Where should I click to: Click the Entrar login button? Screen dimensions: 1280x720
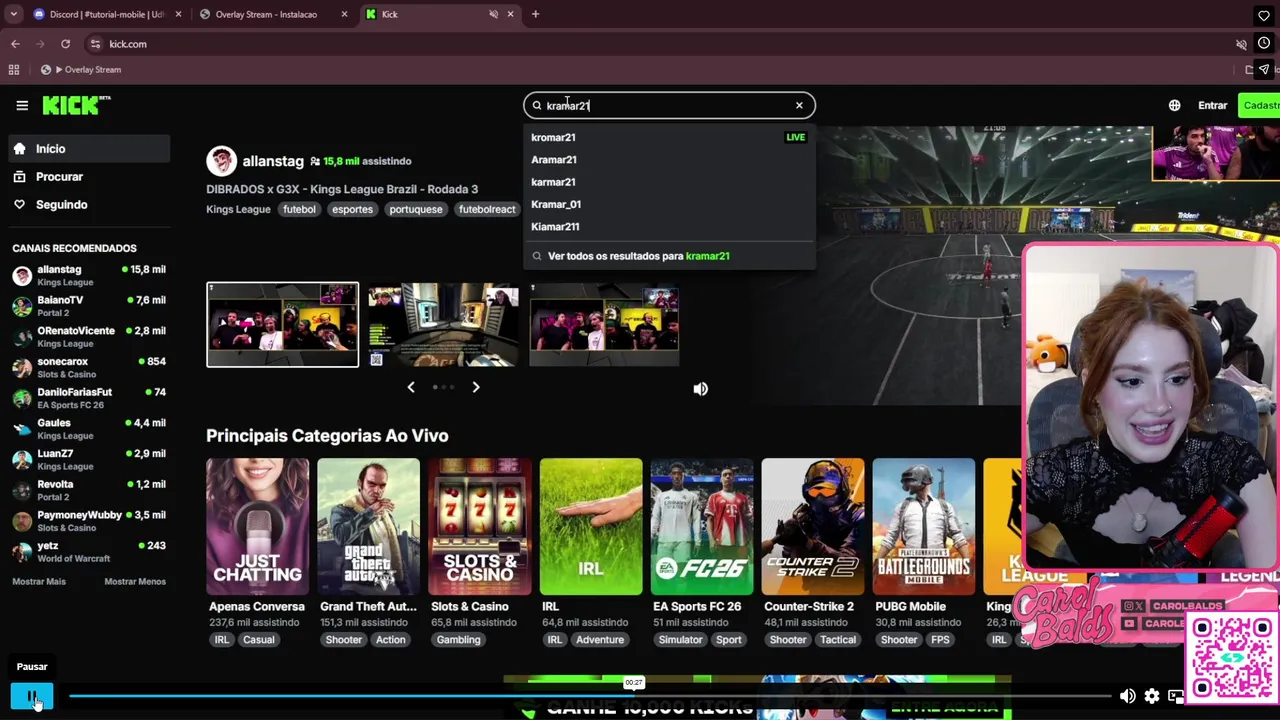[x=1212, y=105]
